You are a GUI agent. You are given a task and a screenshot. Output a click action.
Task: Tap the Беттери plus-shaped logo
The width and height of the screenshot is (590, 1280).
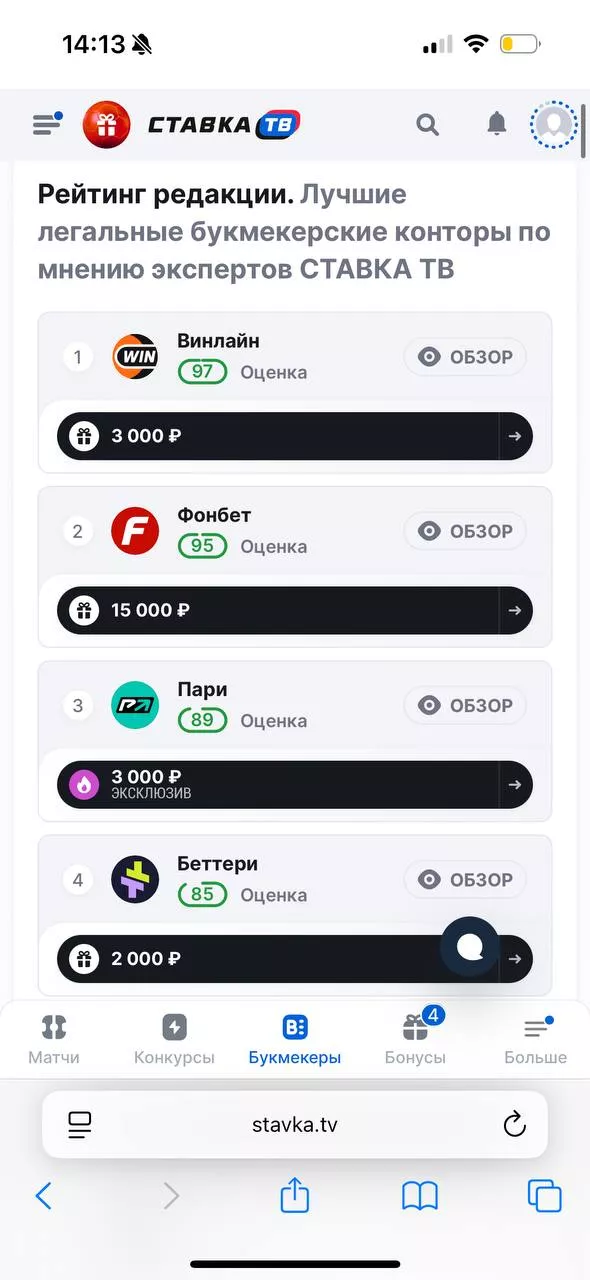coord(135,879)
